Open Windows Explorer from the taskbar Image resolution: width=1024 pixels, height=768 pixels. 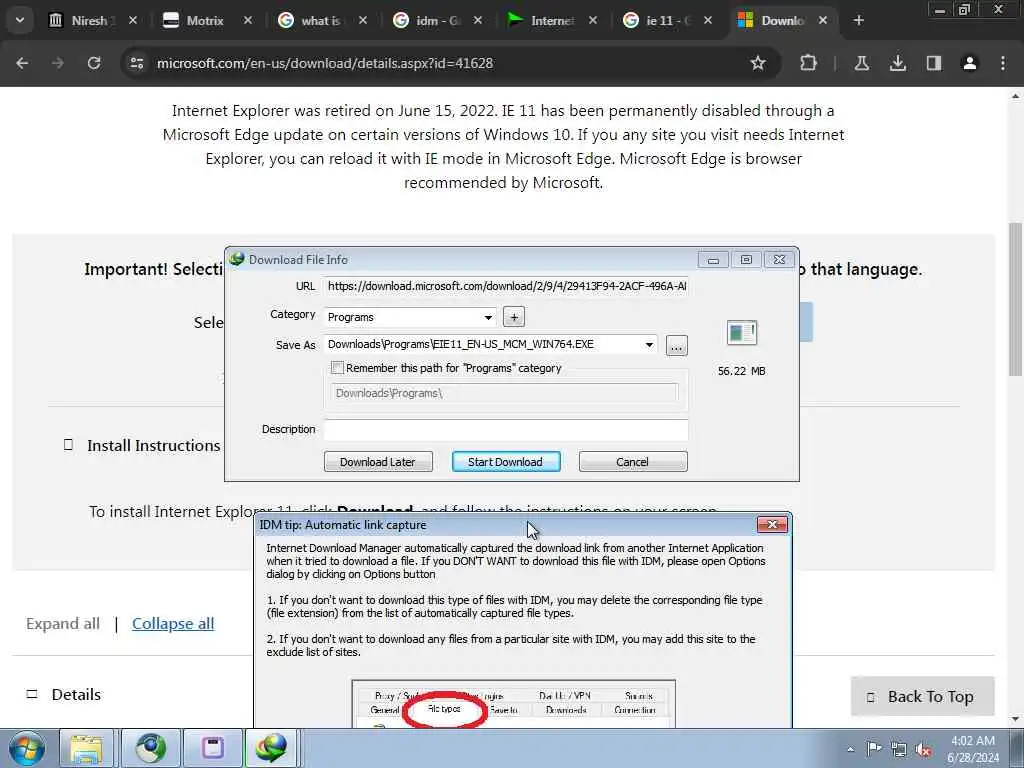[87, 748]
